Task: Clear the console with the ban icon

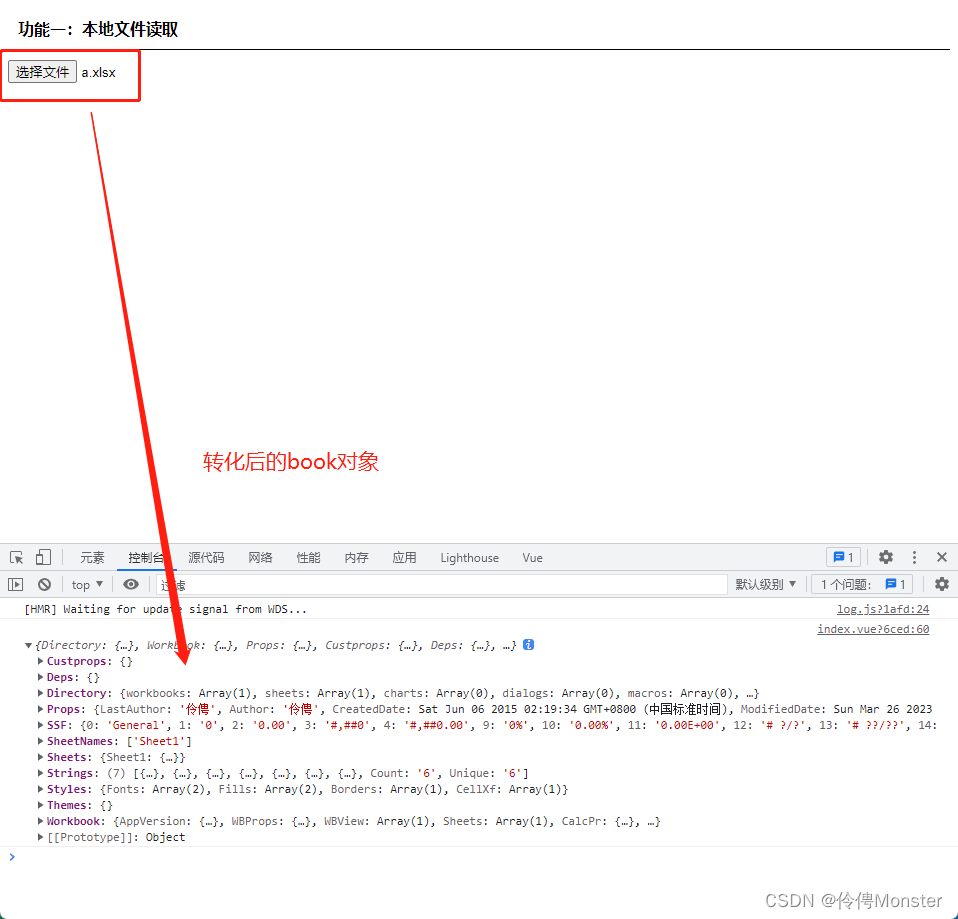Action: 45,585
